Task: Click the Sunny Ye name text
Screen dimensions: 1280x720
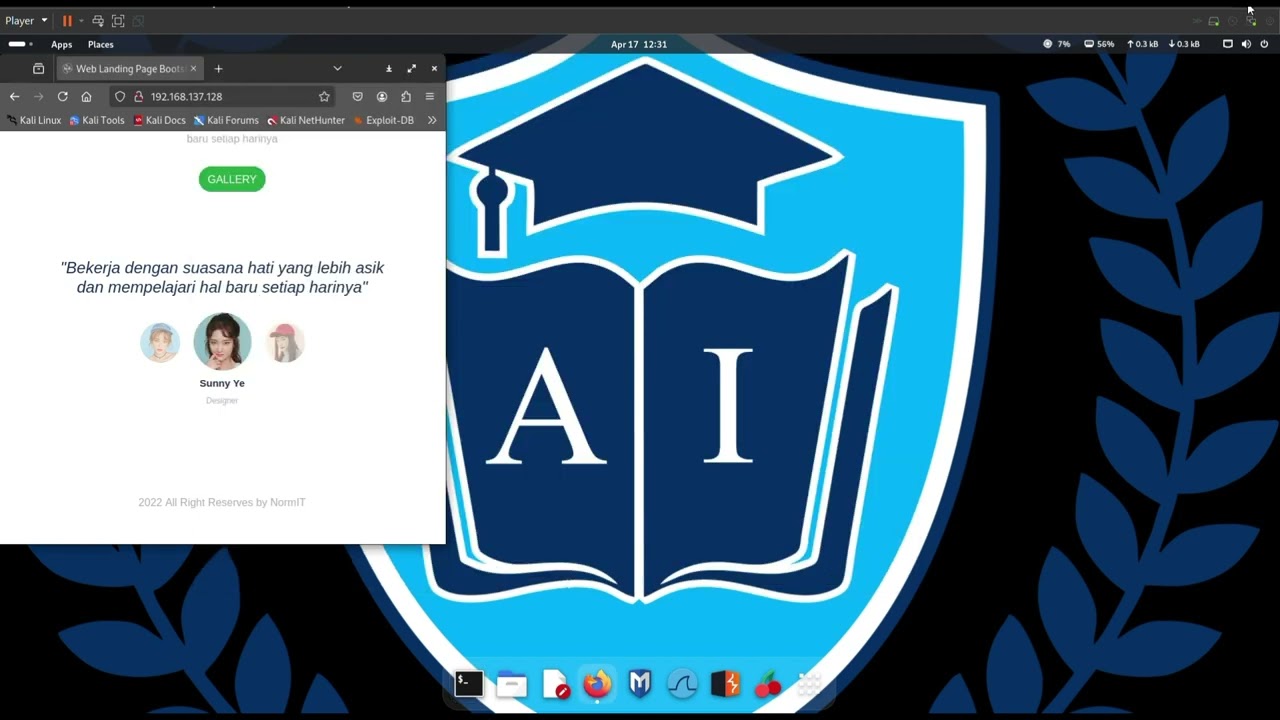Action: 222,383
